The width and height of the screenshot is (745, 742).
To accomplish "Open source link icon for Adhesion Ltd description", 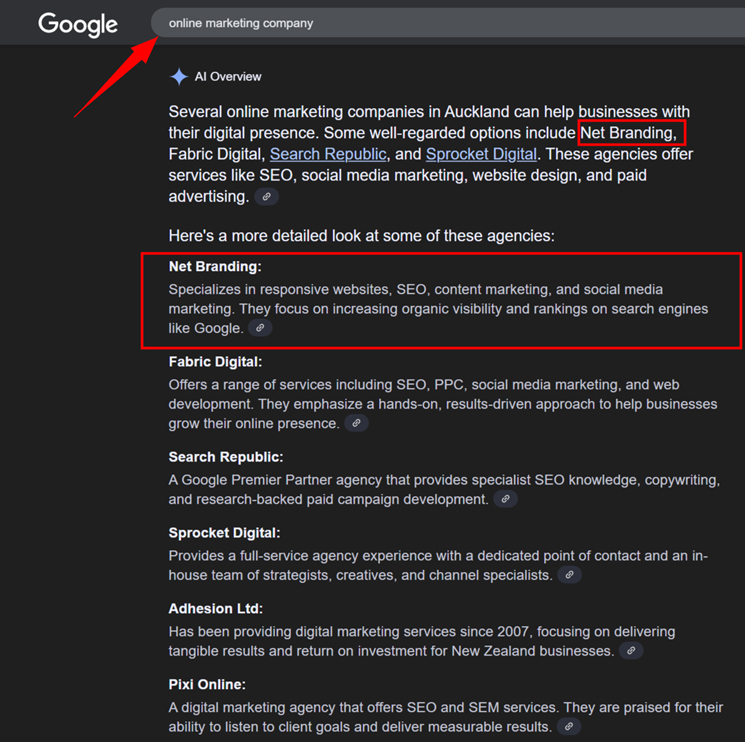I will click(x=631, y=650).
